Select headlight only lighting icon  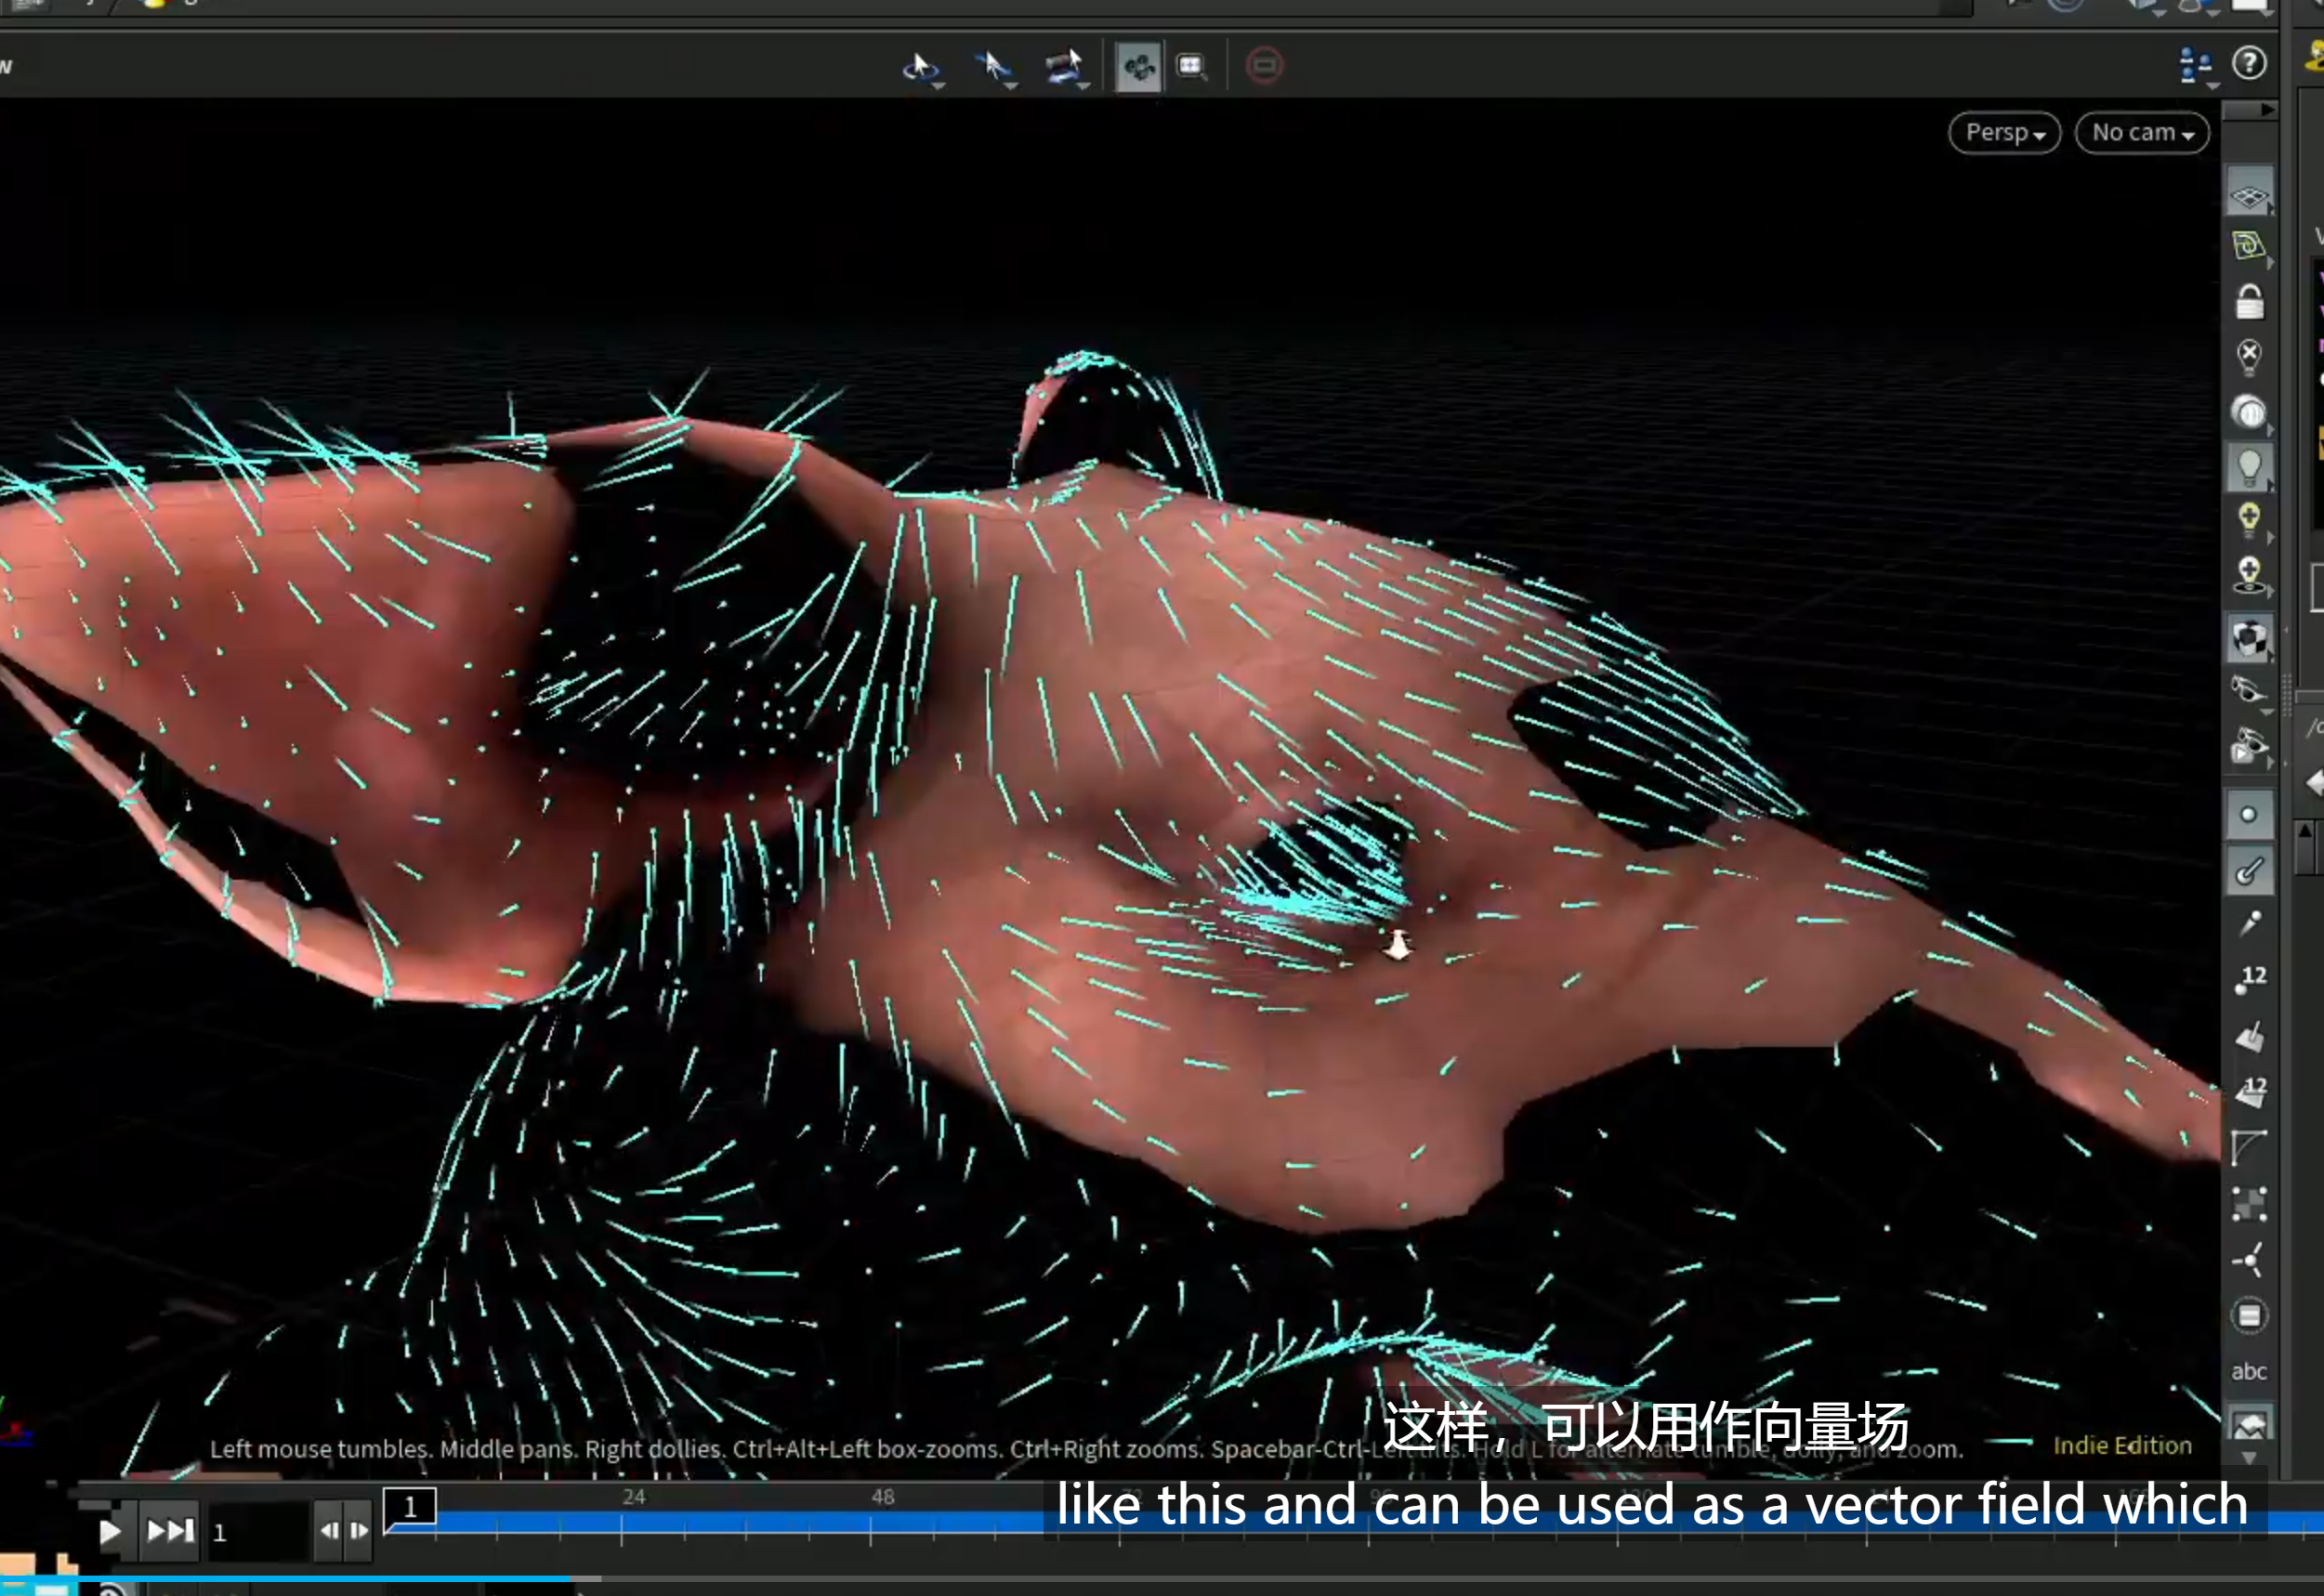pos(2249,412)
